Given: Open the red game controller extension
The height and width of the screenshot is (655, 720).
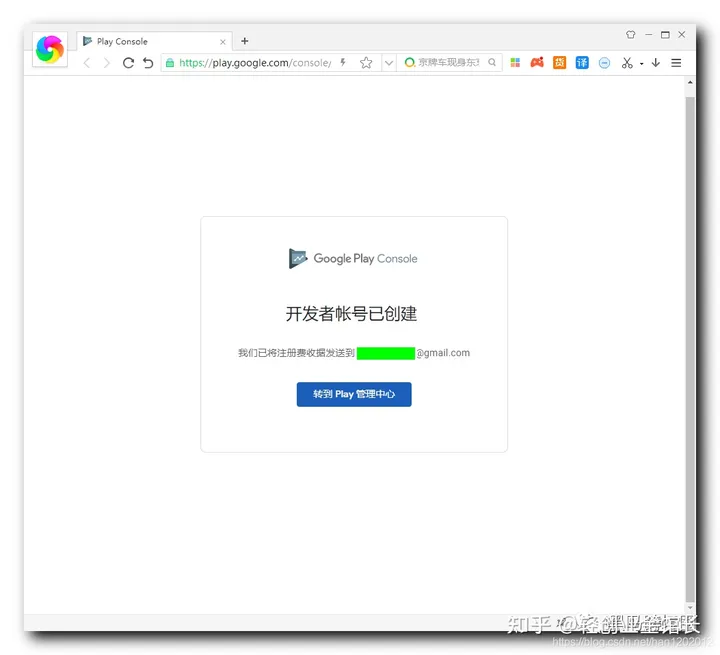Looking at the screenshot, I should [x=537, y=62].
